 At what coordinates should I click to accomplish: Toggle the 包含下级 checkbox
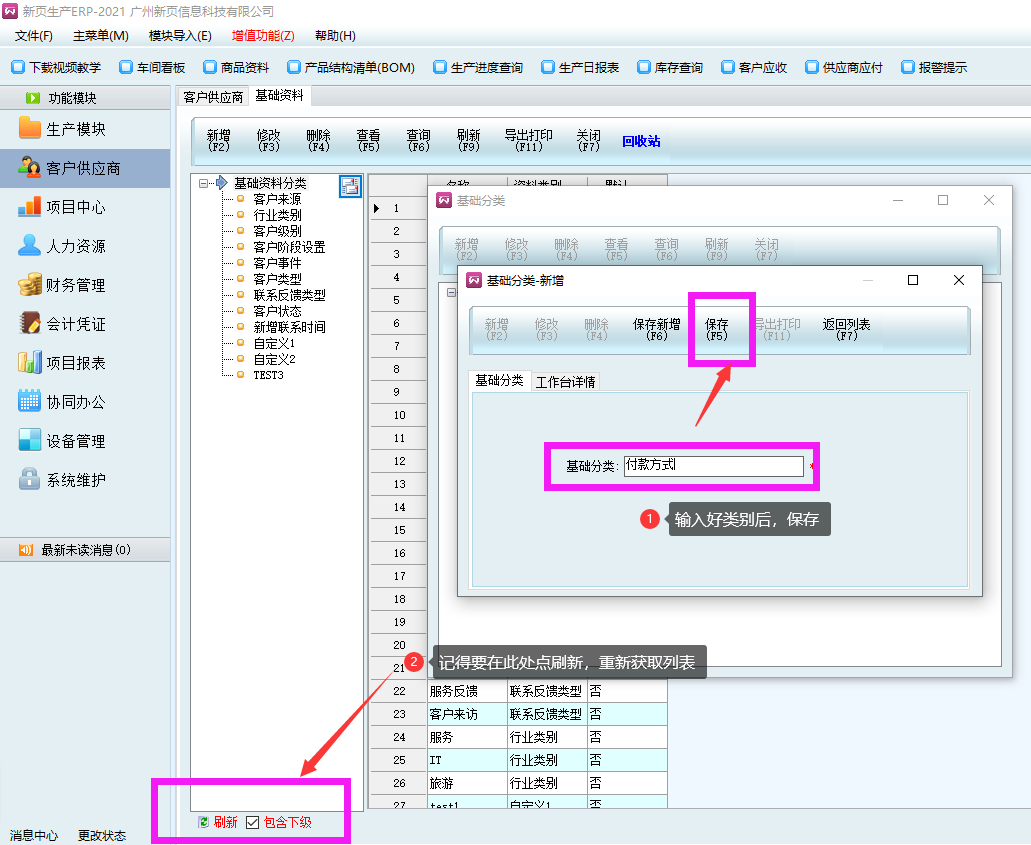pyautogui.click(x=252, y=822)
